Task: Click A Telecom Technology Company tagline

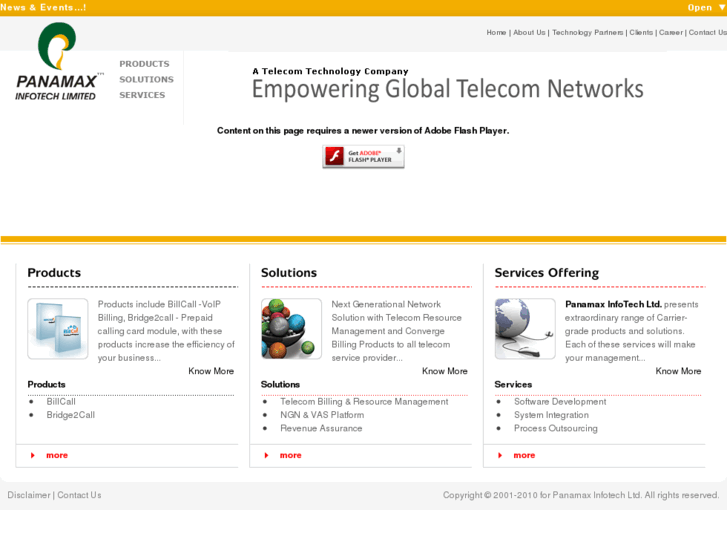Action: 331,71
